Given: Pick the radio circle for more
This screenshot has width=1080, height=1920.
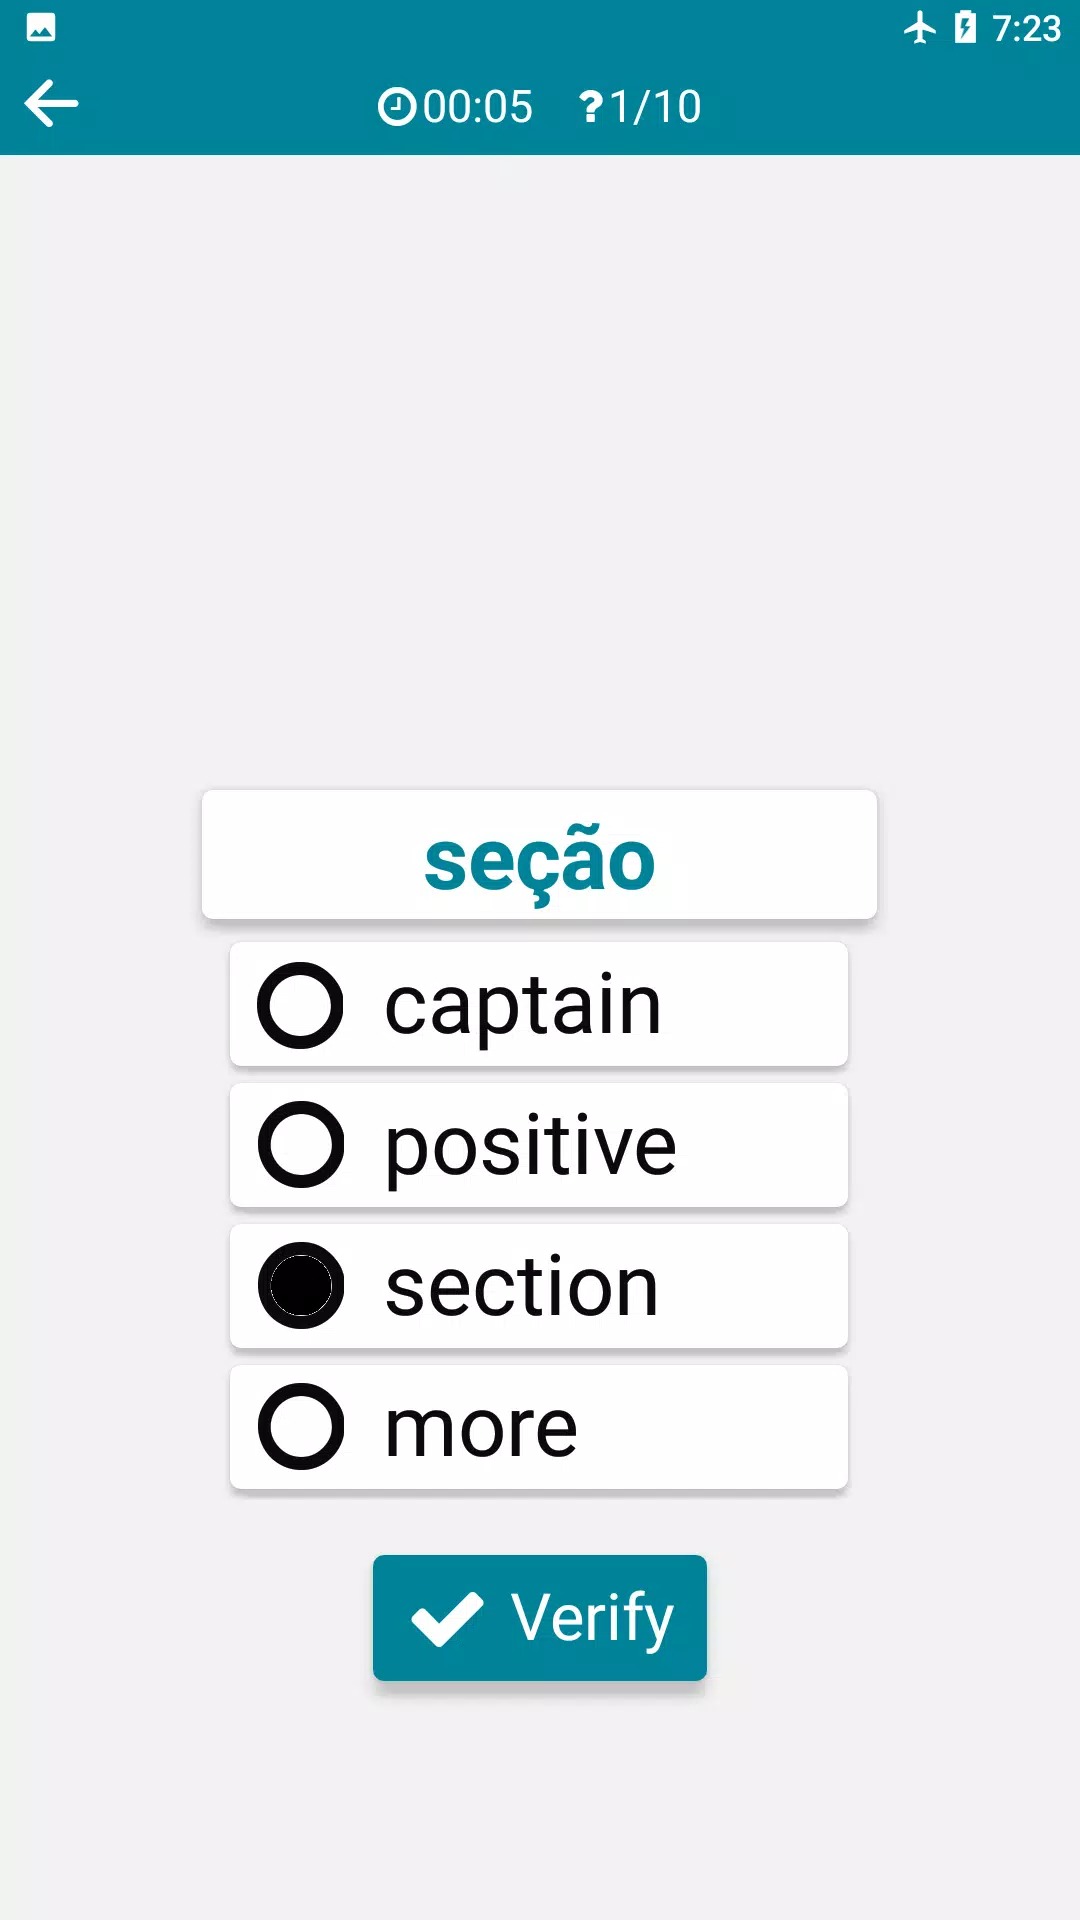Looking at the screenshot, I should coord(300,1427).
